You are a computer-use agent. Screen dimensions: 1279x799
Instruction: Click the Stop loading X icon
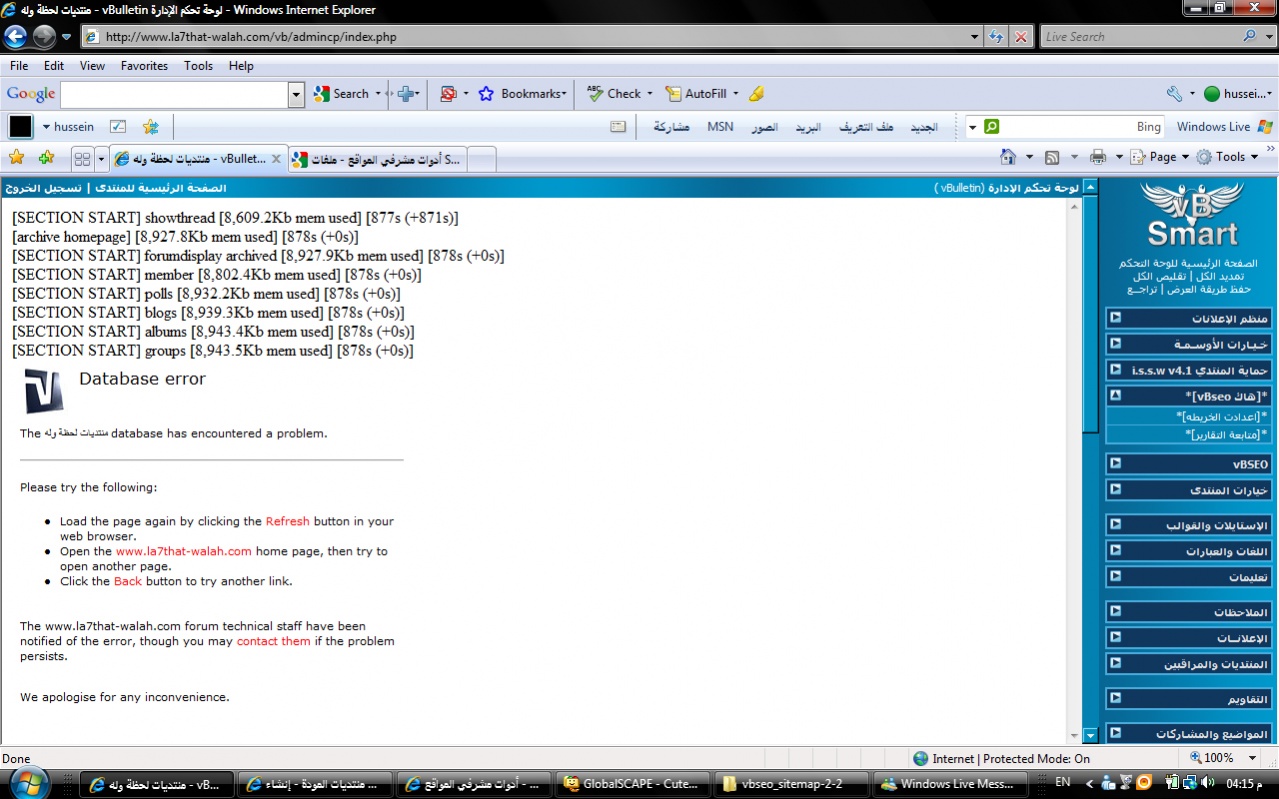pyautogui.click(x=1020, y=37)
